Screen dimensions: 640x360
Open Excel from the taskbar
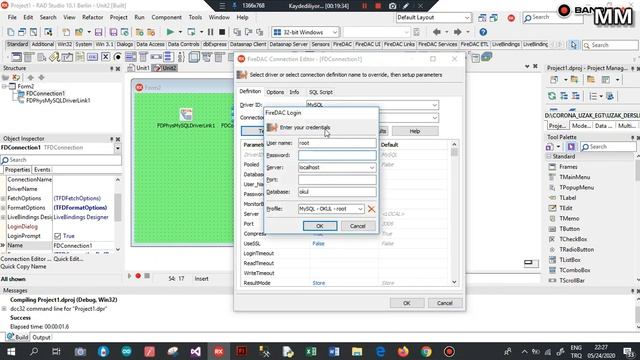click(x=311, y=351)
